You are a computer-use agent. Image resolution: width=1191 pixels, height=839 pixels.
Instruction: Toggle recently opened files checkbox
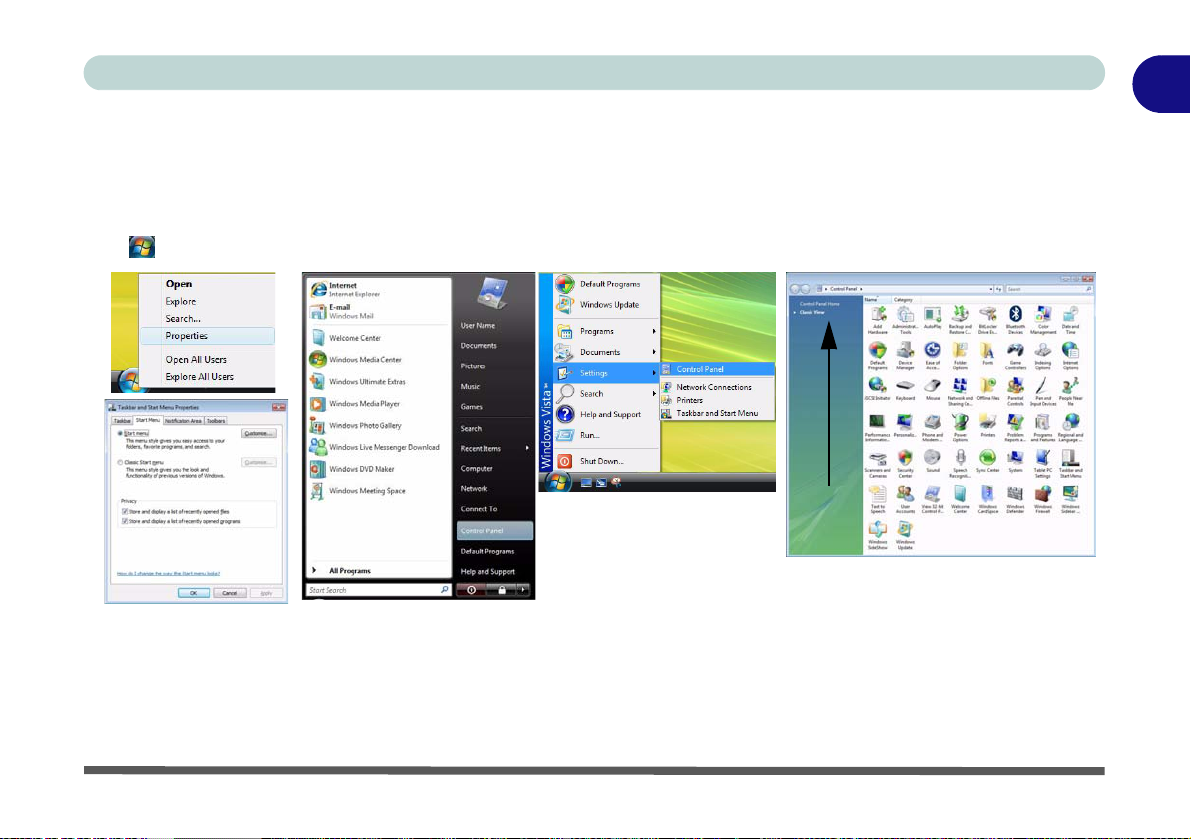coord(125,512)
